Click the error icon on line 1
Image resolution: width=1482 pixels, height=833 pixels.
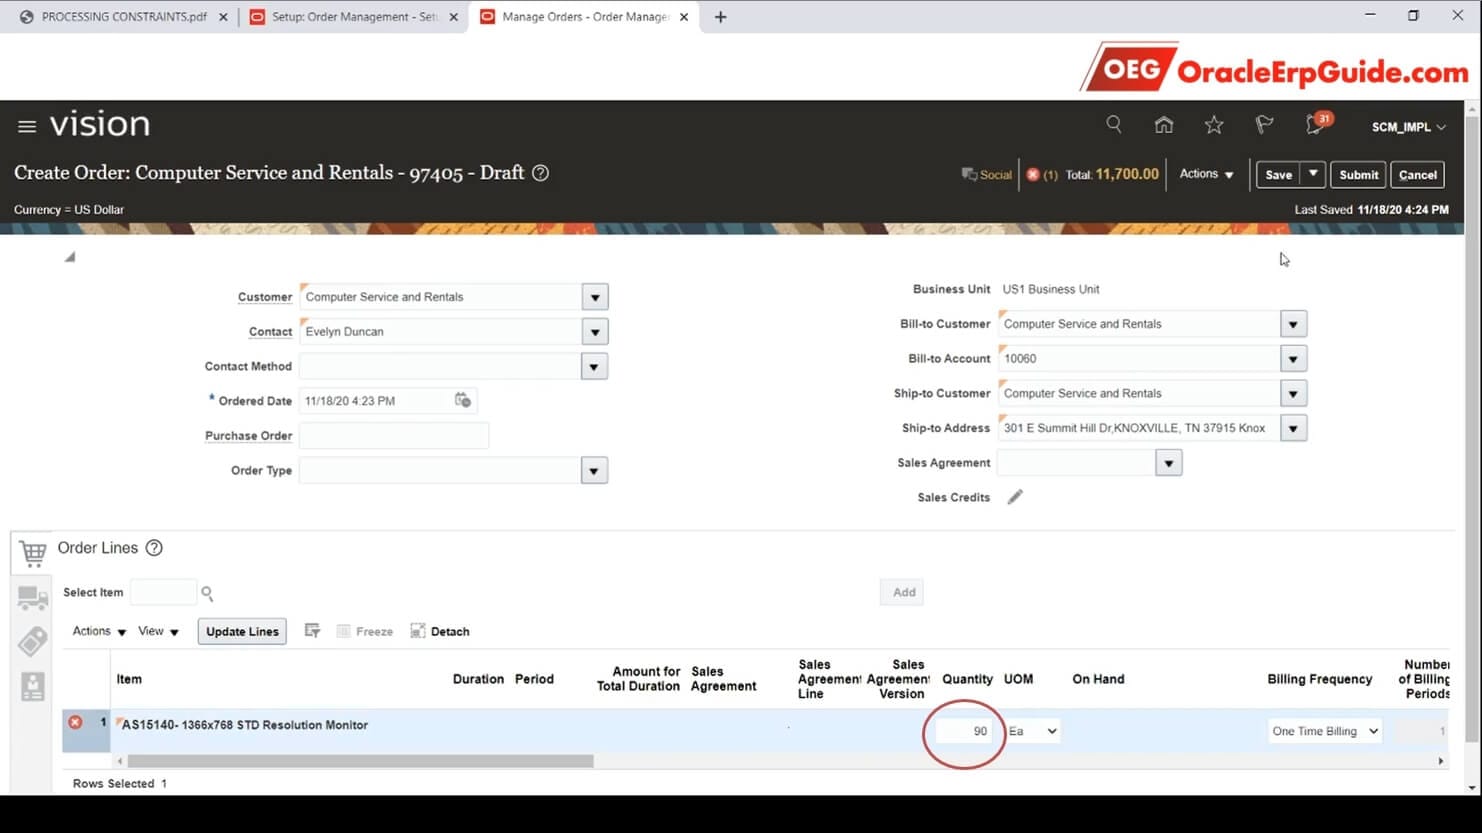[x=75, y=722]
